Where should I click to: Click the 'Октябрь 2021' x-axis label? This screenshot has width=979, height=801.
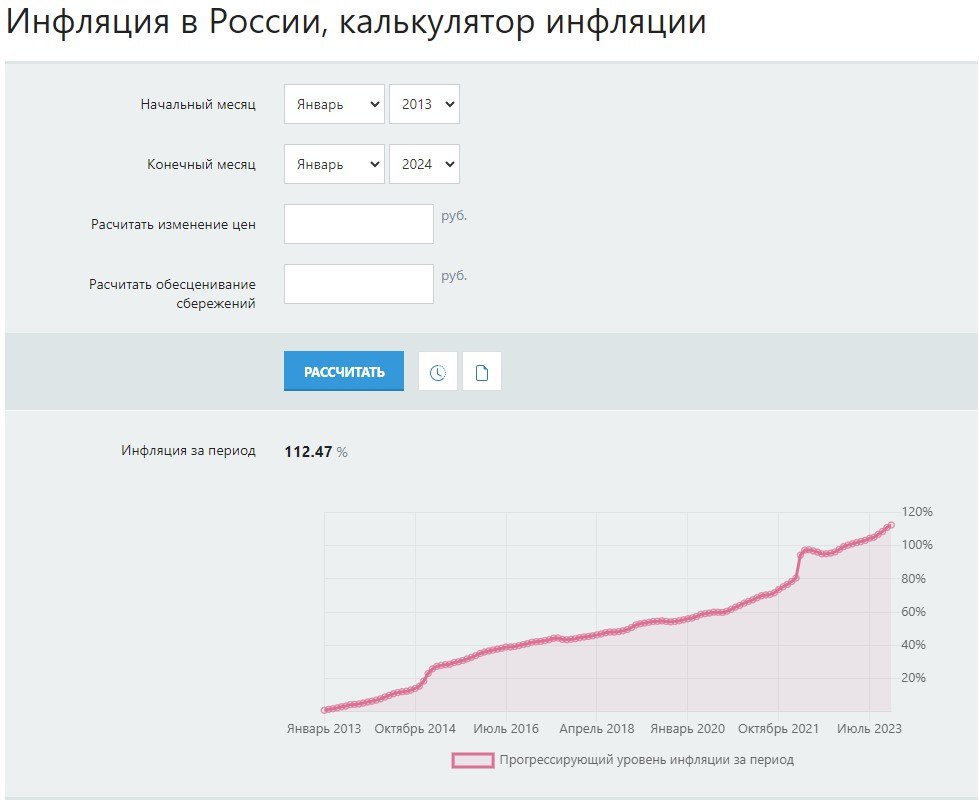click(x=780, y=729)
